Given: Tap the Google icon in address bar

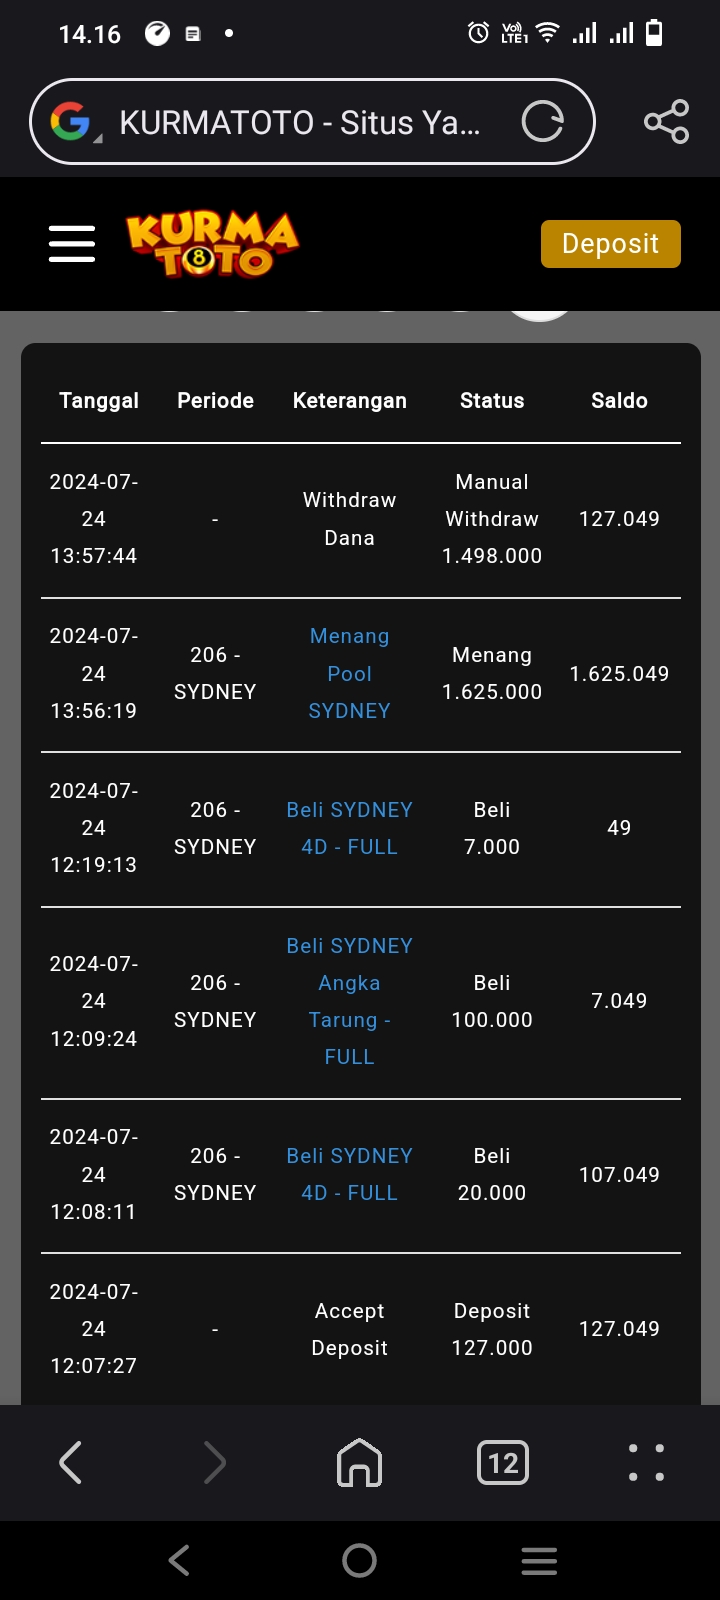Looking at the screenshot, I should pos(71,122).
